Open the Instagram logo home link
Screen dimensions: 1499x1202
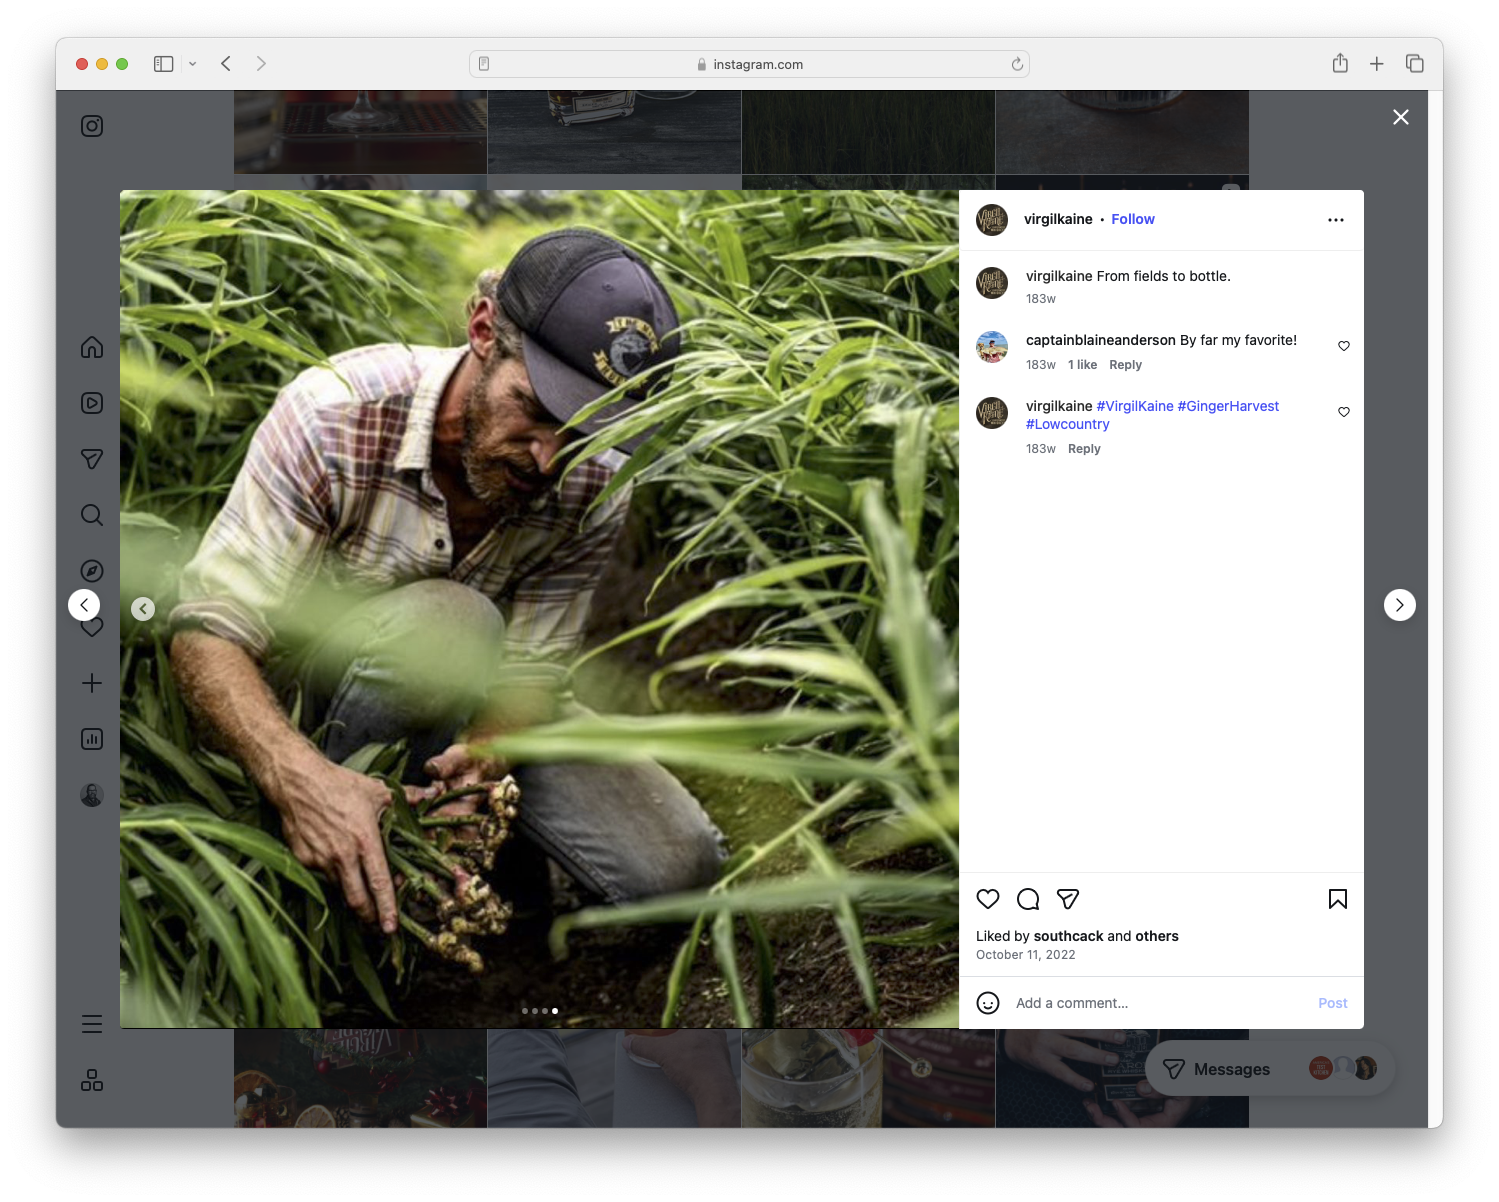click(x=92, y=126)
